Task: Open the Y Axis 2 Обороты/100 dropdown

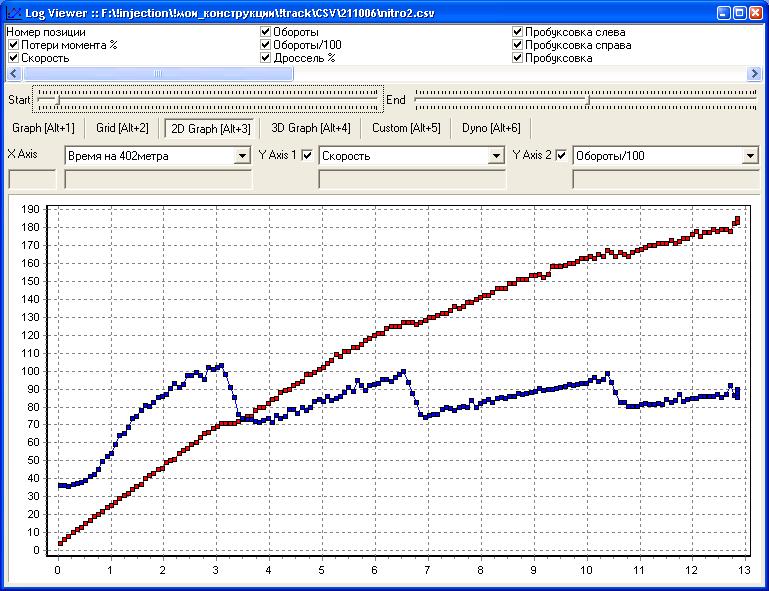Action: pyautogui.click(x=749, y=156)
